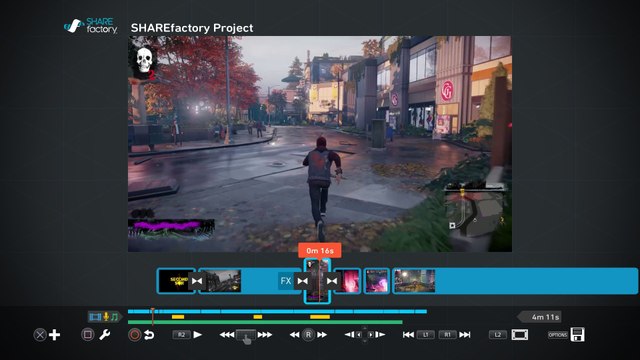Jump to next clip icon
This screenshot has width=640, height=360.
[464, 335]
